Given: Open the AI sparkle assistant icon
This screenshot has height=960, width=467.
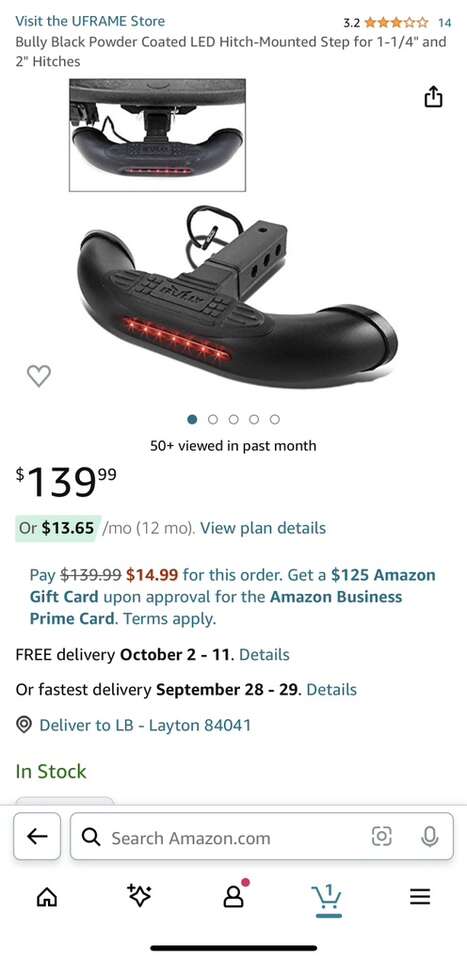Looking at the screenshot, I should coord(140,895).
